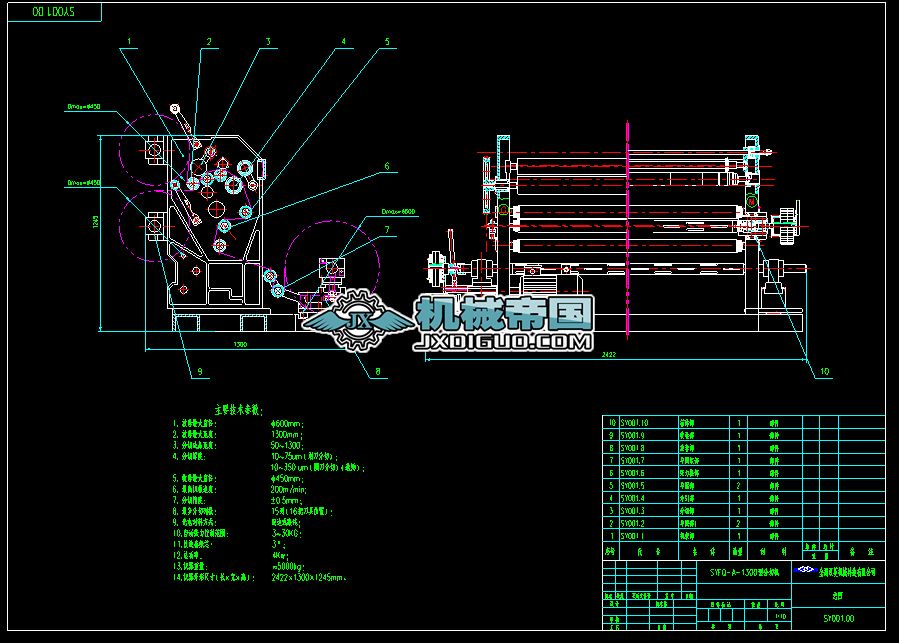Image resolution: width=899 pixels, height=643 pixels.
Task: Click the blue company logo in title block
Action: point(805,571)
